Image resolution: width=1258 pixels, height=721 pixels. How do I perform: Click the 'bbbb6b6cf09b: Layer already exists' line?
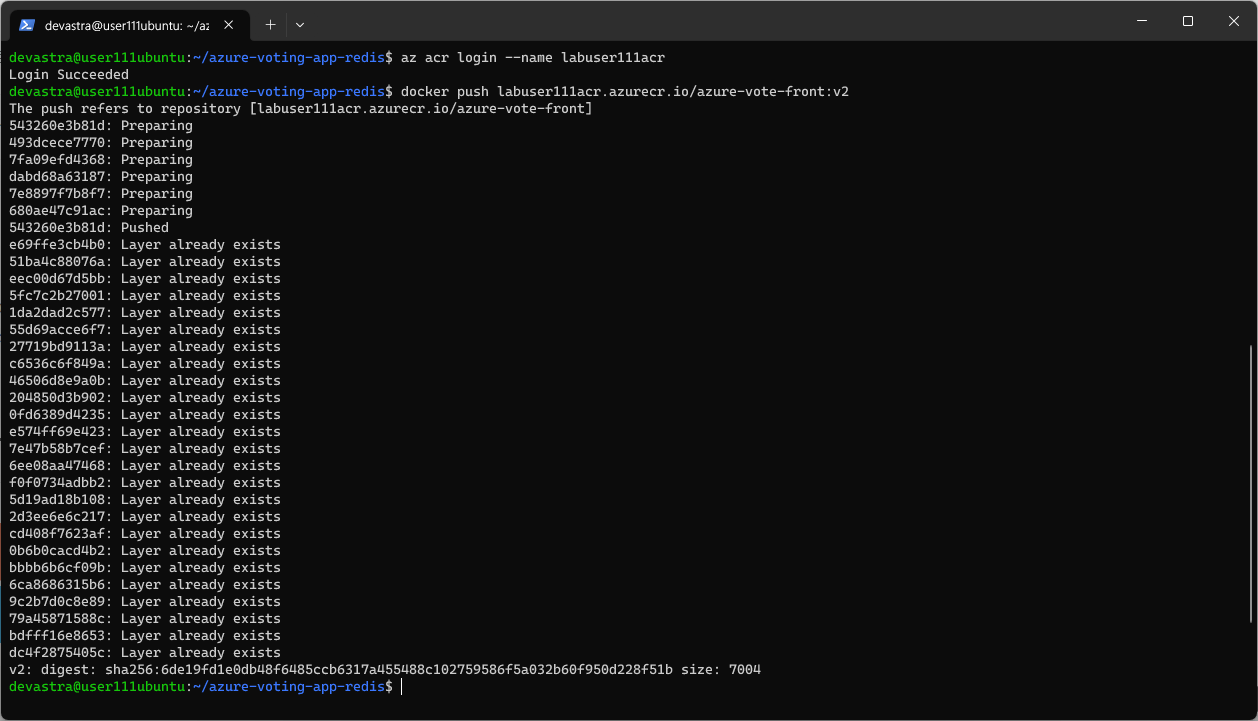tap(145, 567)
